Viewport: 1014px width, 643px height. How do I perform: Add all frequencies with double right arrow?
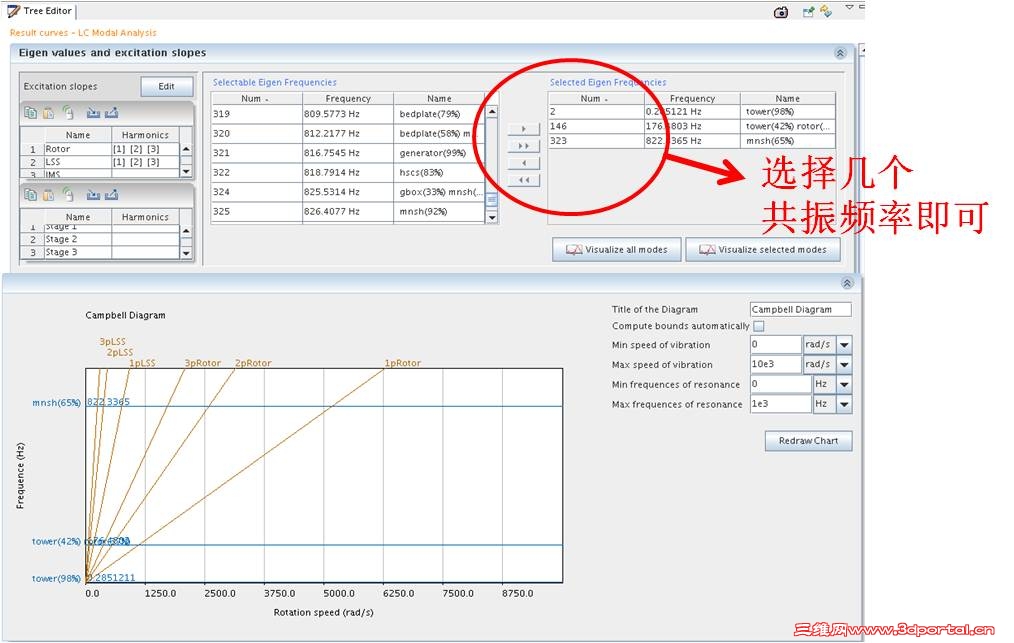(x=524, y=146)
